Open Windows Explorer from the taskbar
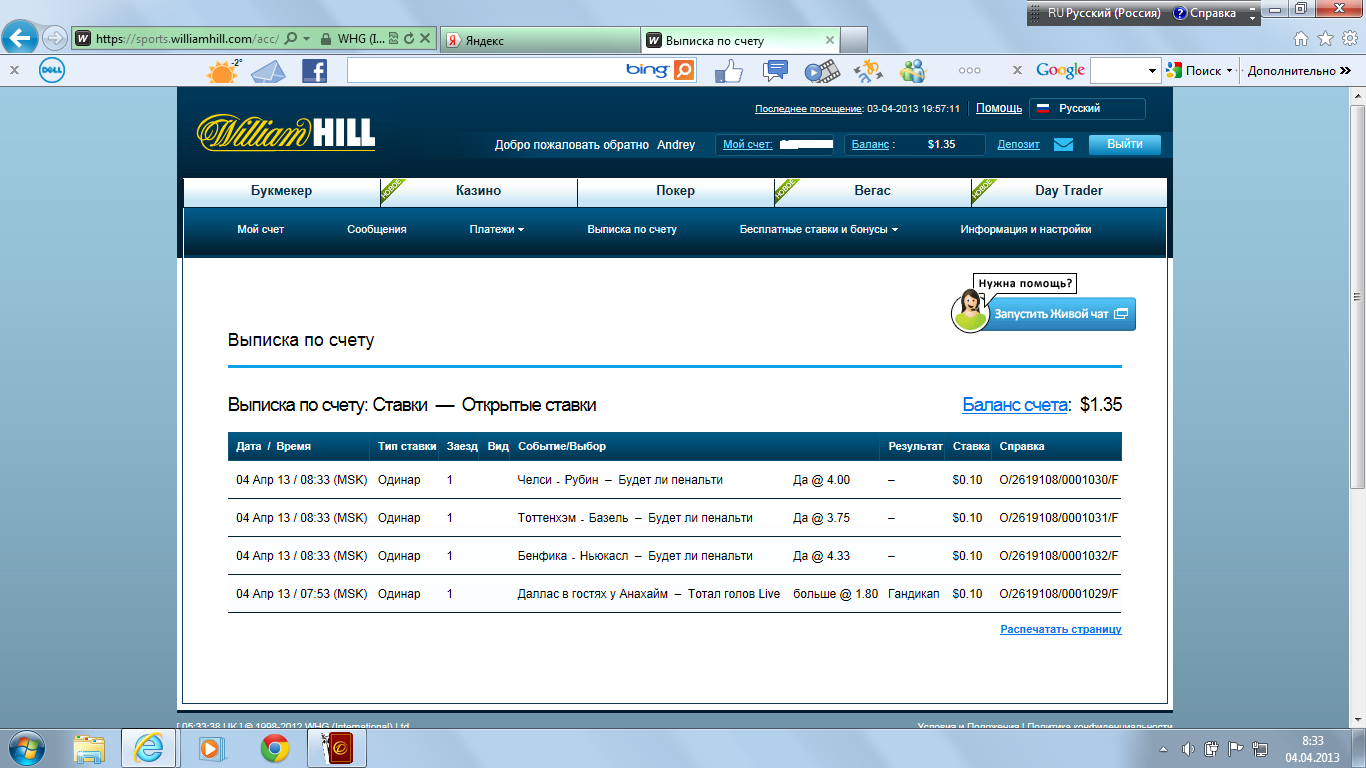The image size is (1366, 768). click(x=89, y=748)
